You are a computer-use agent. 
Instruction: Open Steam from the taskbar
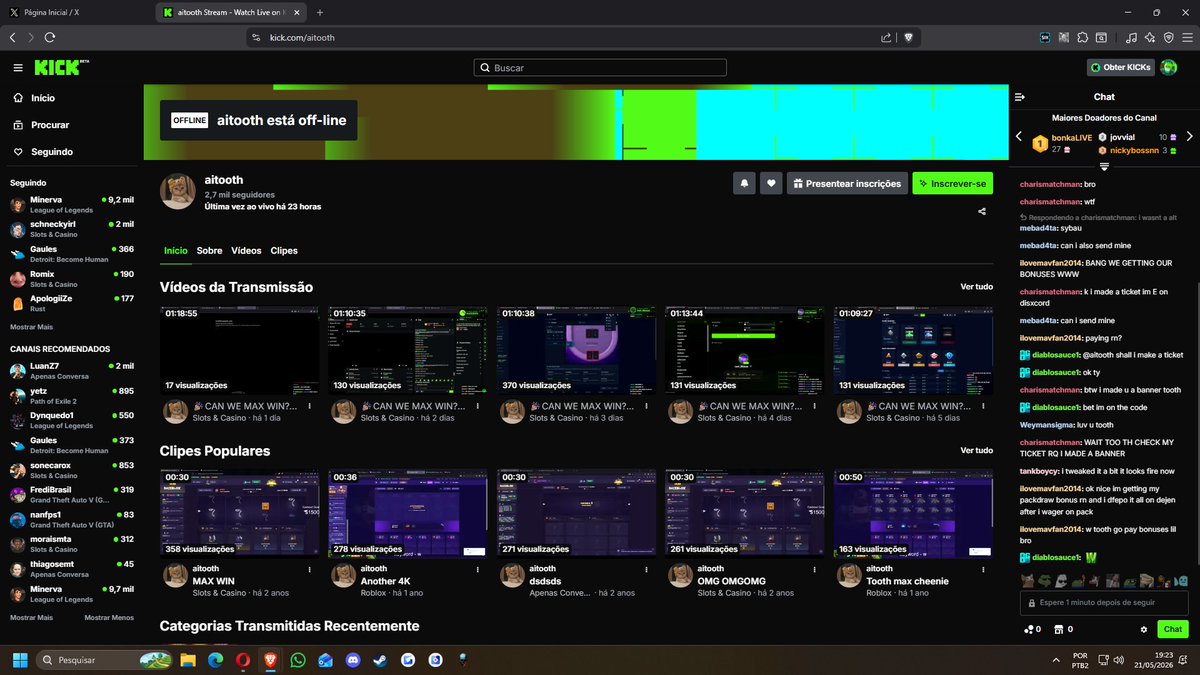380,660
